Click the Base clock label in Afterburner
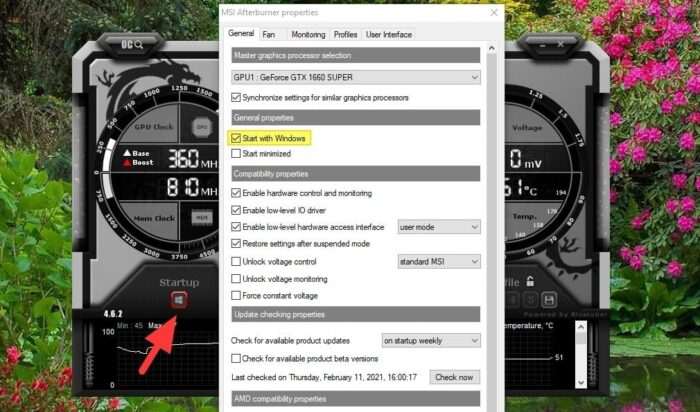This screenshot has width=700, height=412. (140, 153)
